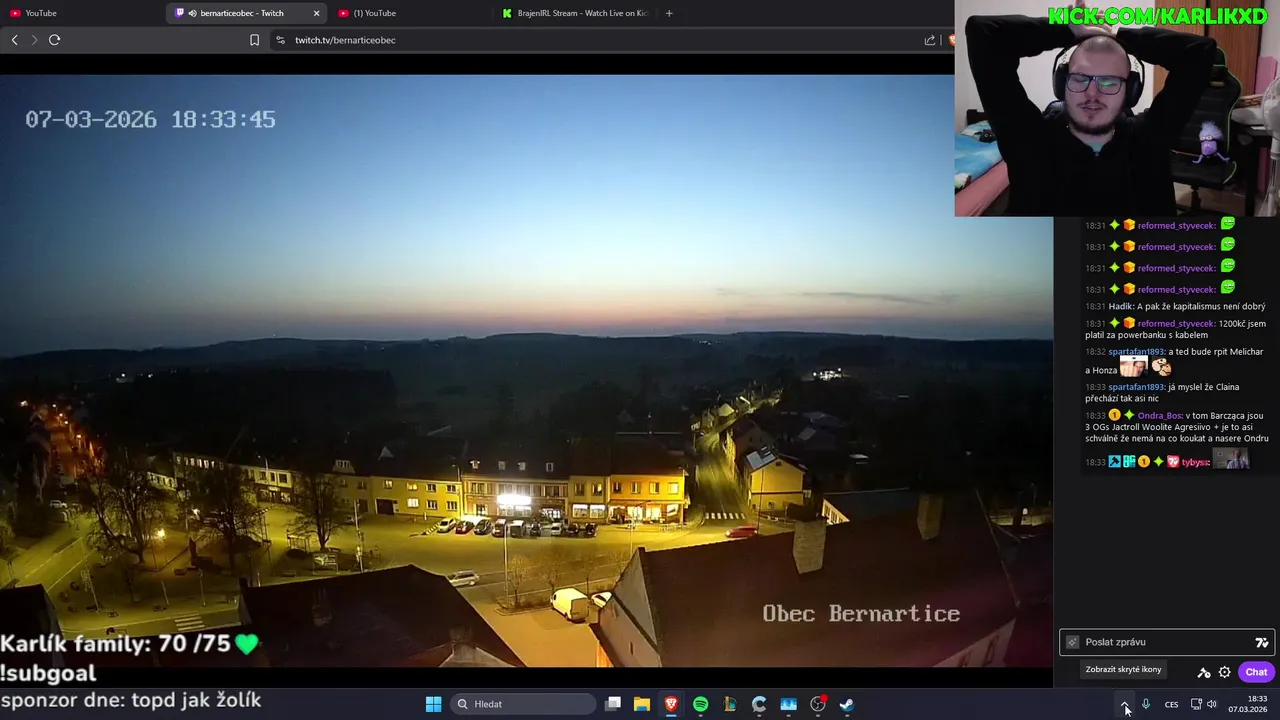Viewport: 1280px width, 720px height.
Task: Open the 7TV emote picker
Action: coord(1261,642)
